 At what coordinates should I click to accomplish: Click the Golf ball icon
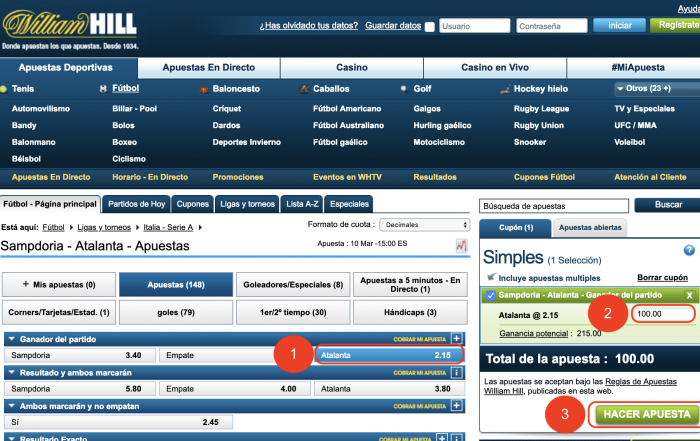[x=404, y=89]
